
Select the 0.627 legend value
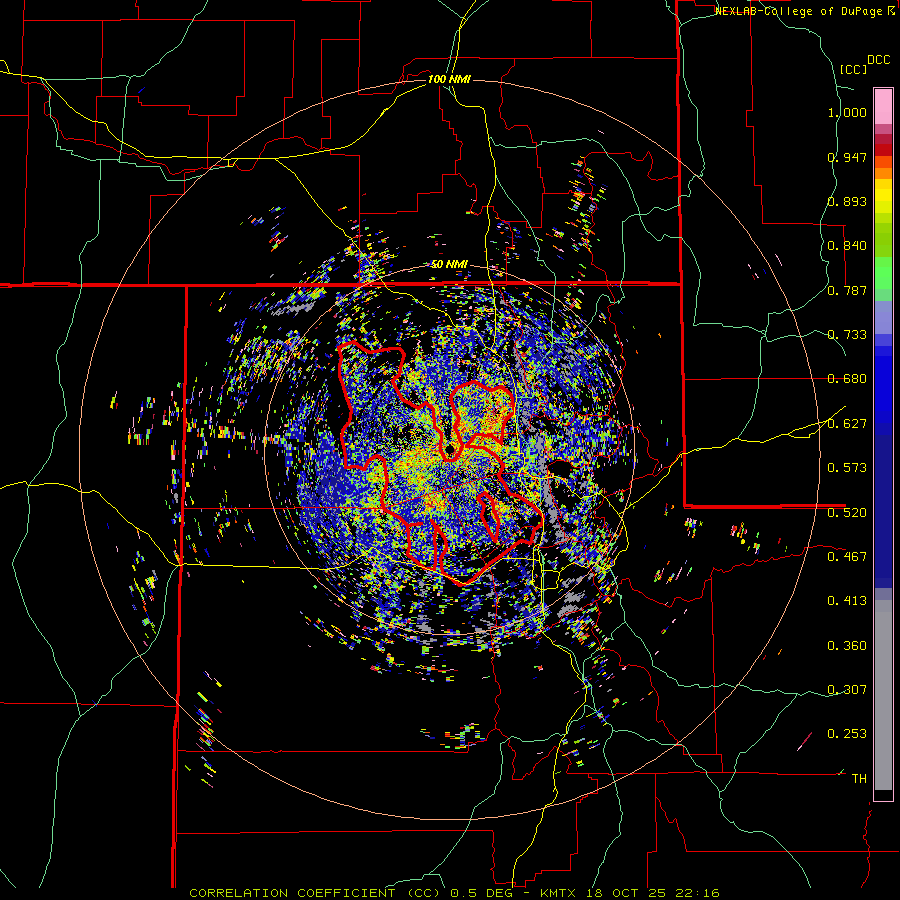coord(847,424)
